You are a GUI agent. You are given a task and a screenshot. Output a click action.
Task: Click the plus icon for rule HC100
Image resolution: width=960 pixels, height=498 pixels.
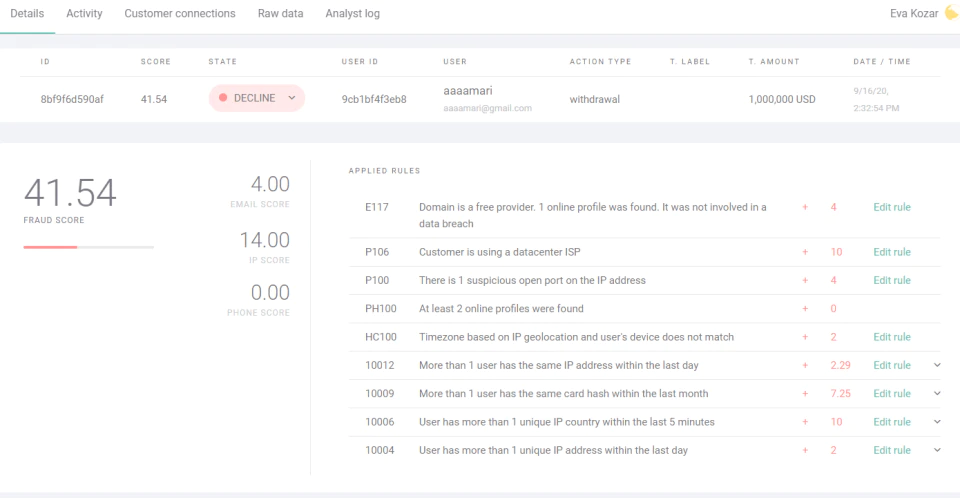[805, 338]
